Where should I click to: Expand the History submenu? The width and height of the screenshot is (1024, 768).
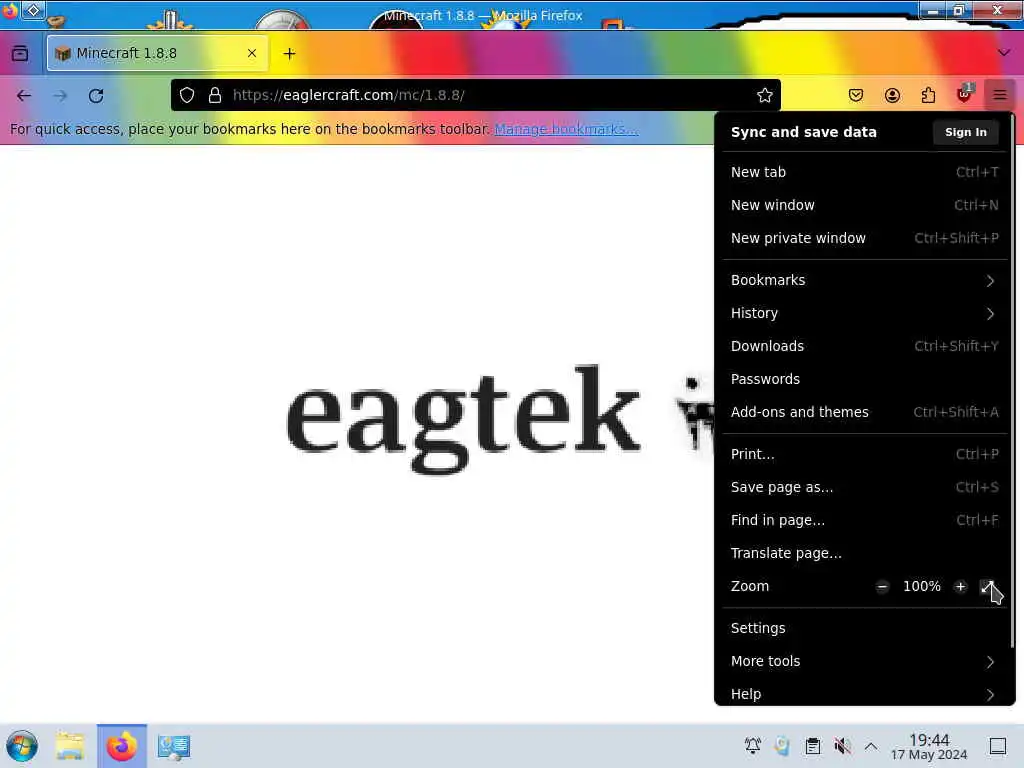tap(865, 313)
